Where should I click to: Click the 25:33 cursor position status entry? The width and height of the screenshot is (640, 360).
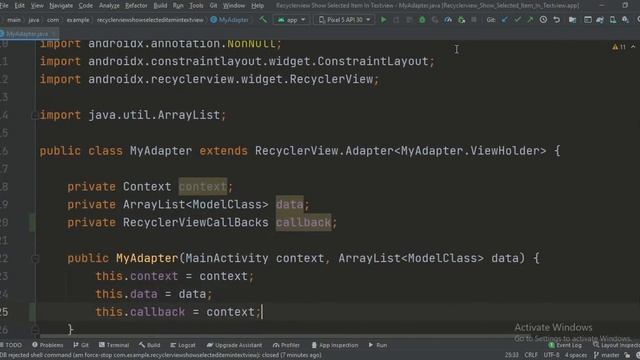[511, 355]
